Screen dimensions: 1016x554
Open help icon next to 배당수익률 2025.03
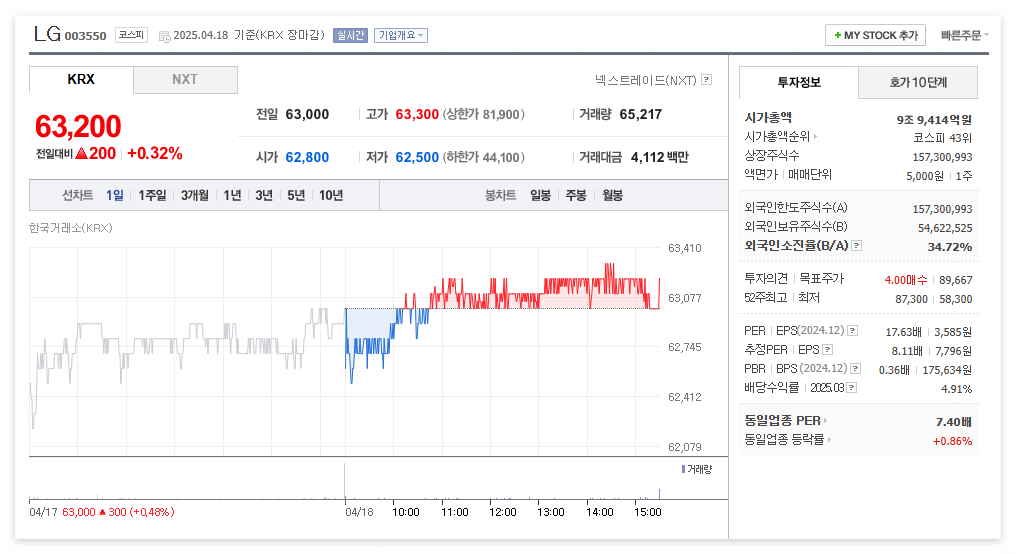pyautogui.click(x=851, y=387)
